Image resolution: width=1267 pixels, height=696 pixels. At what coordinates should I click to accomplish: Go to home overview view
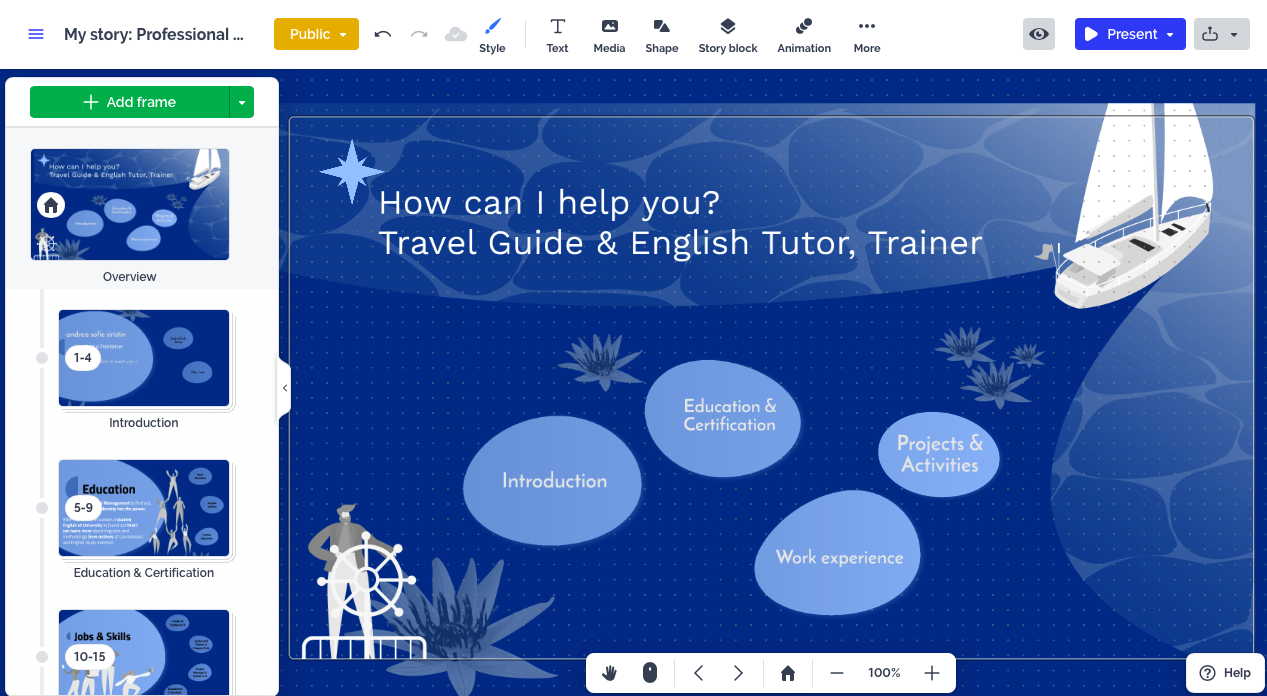[x=788, y=673]
